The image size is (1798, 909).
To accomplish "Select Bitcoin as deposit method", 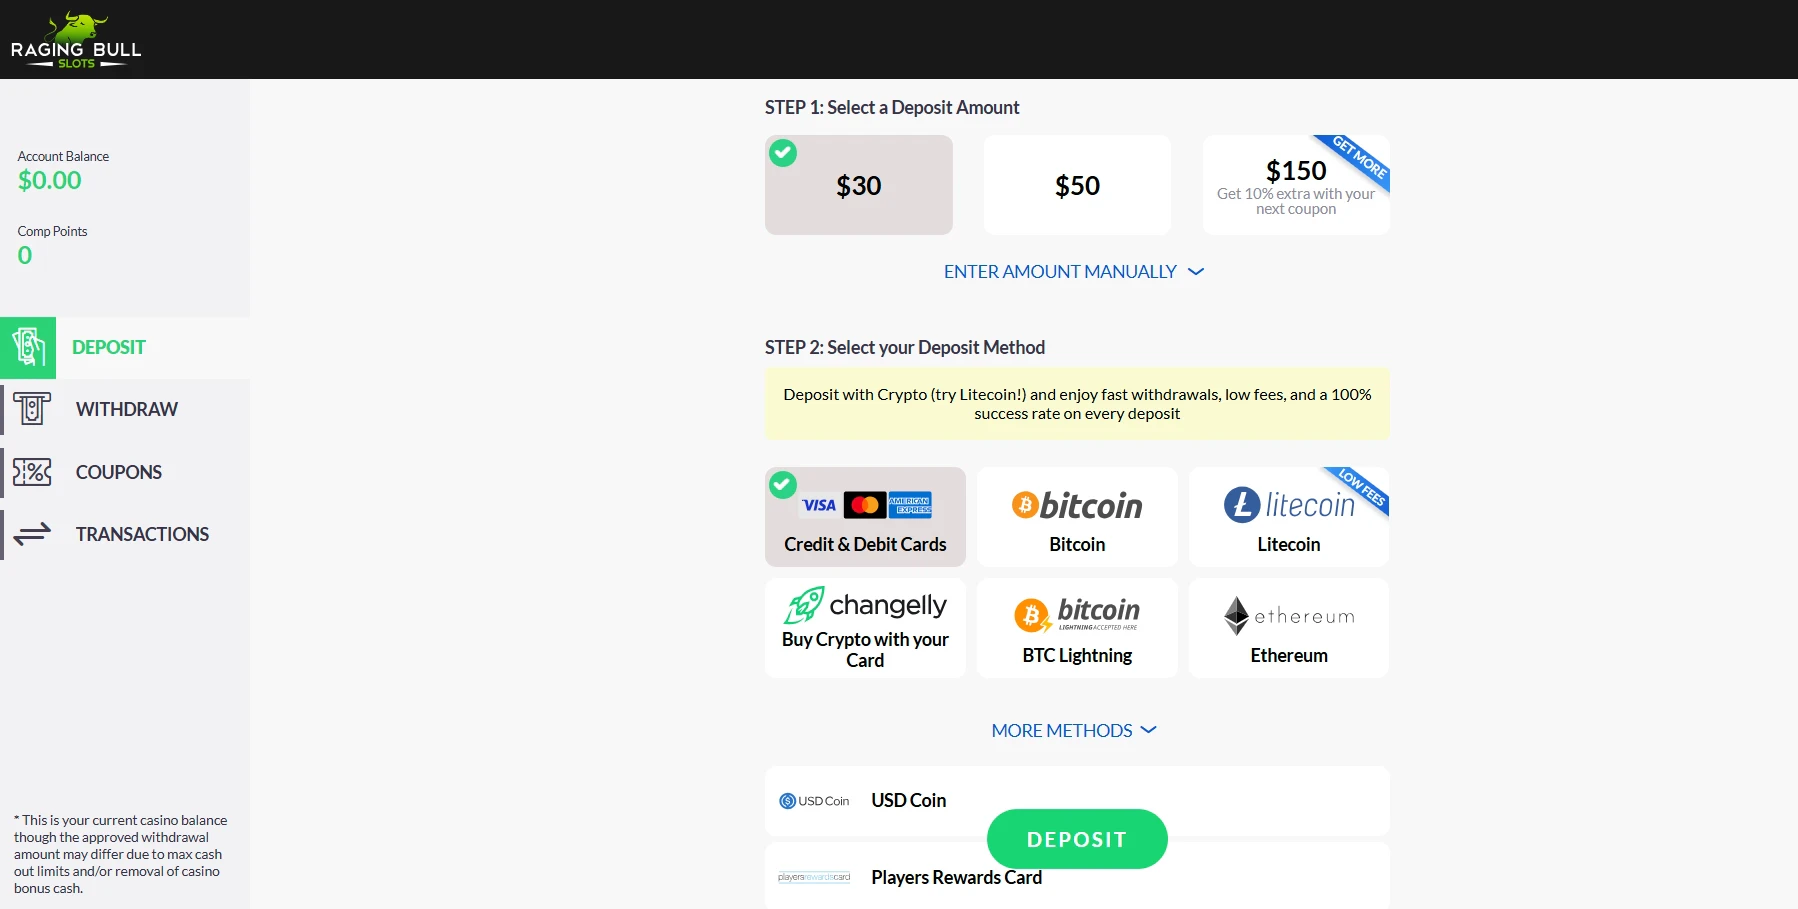I will click(x=1077, y=517).
